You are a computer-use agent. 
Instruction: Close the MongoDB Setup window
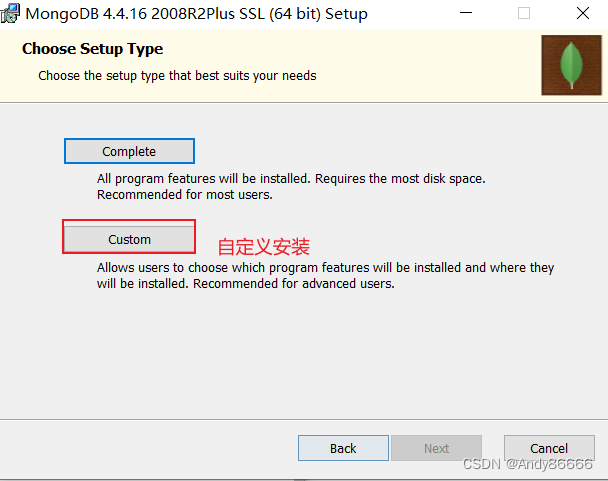(x=583, y=13)
